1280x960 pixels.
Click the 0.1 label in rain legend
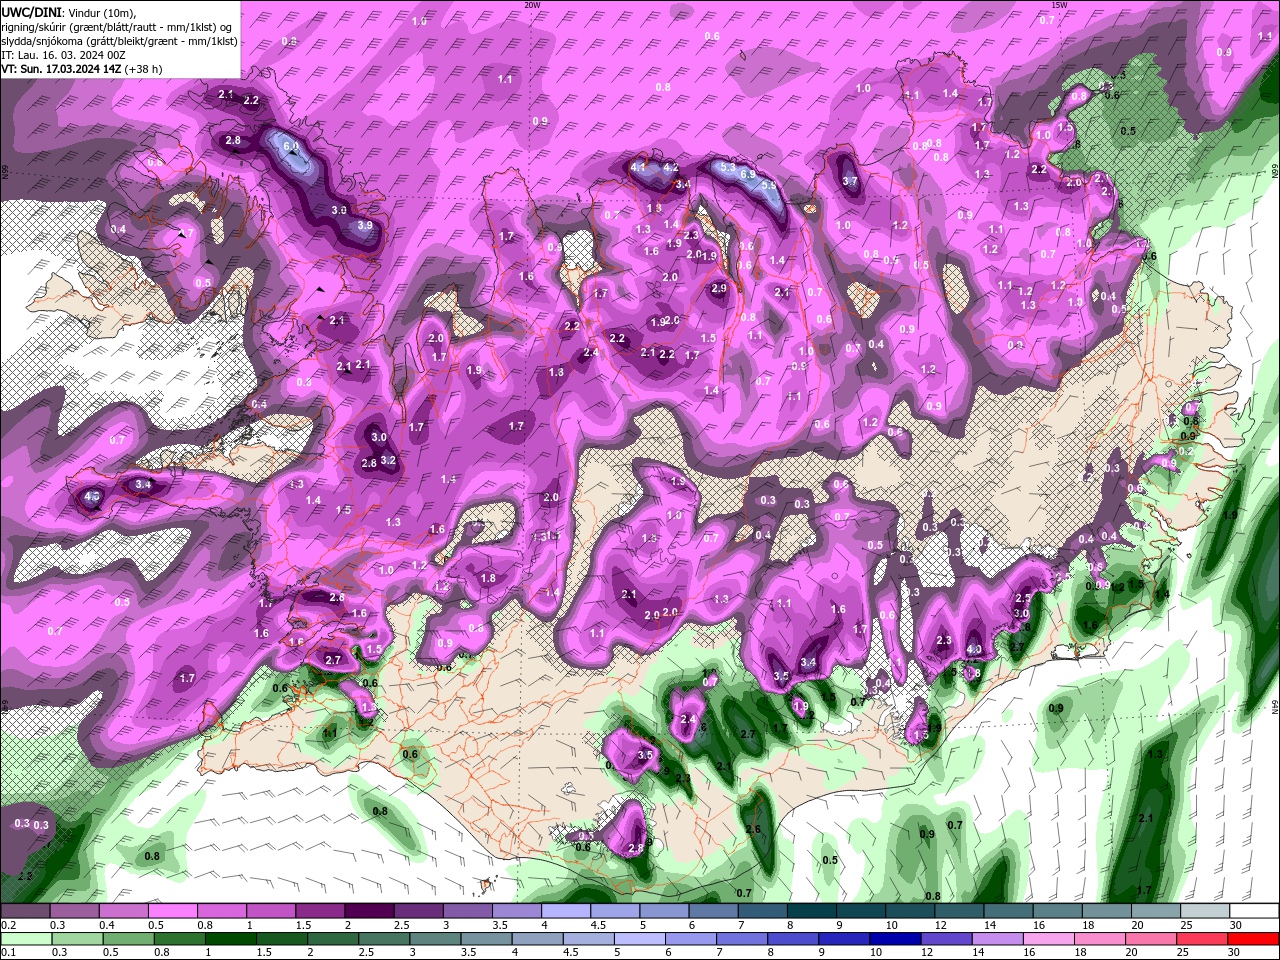[8, 953]
